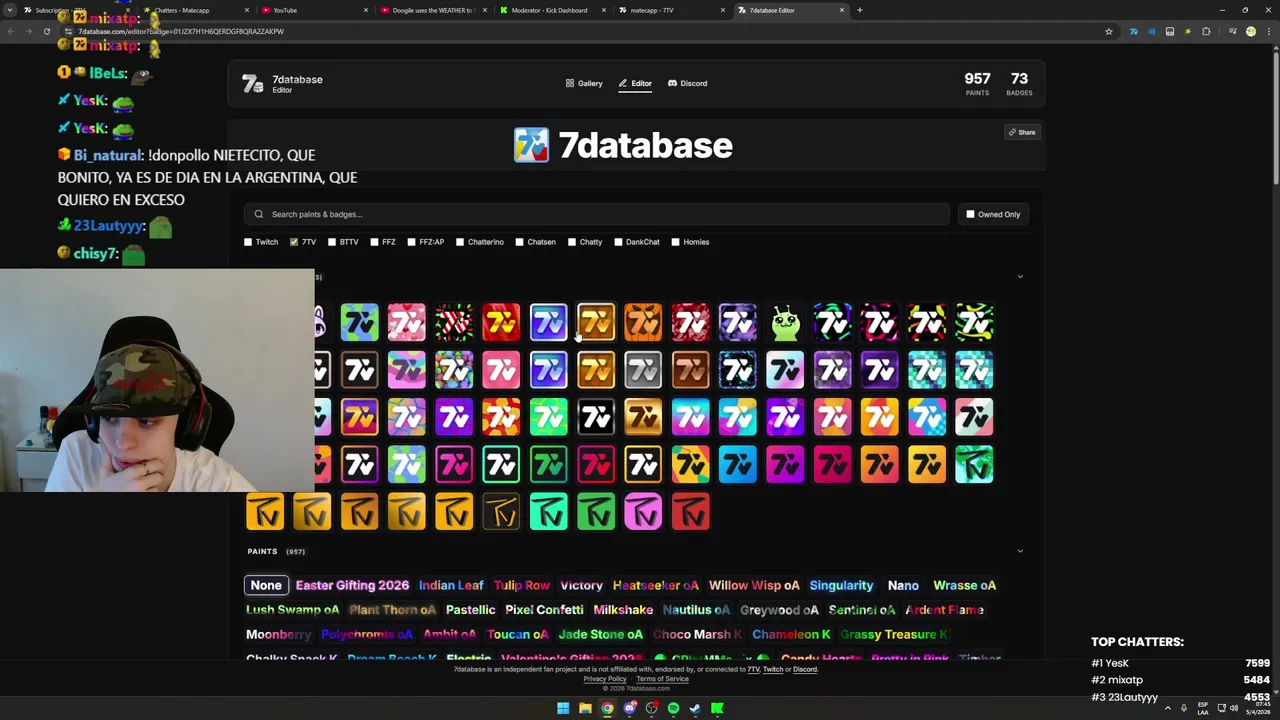Choose the bronze 7TV badge
1280x720 pixels.
pyautogui.click(x=690, y=370)
